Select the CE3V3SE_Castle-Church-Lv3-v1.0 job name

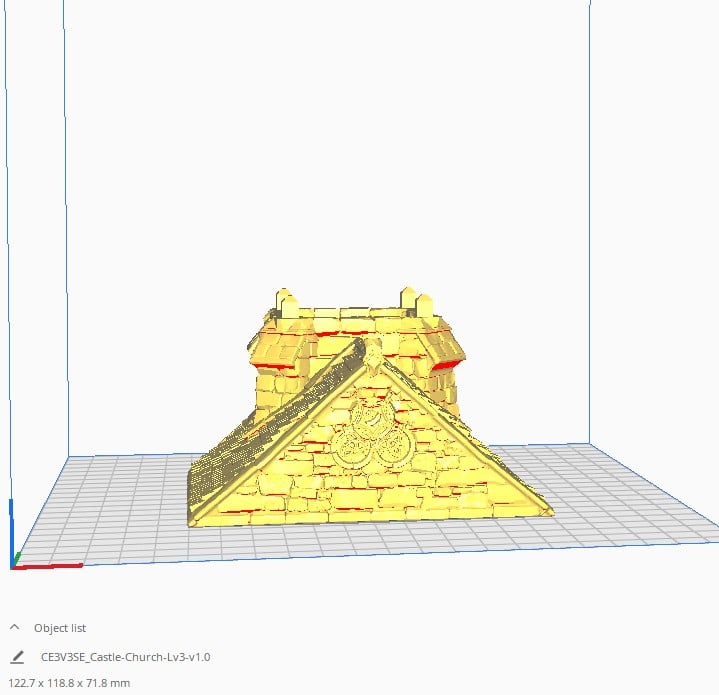click(125, 657)
